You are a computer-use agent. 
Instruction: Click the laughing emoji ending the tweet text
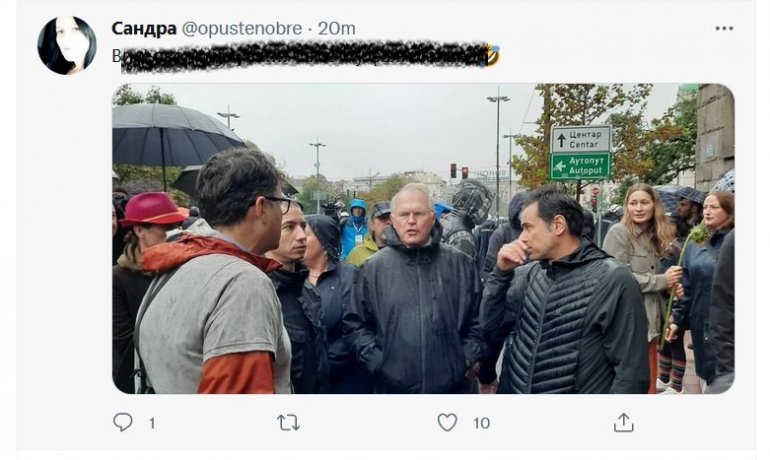pos(491,55)
